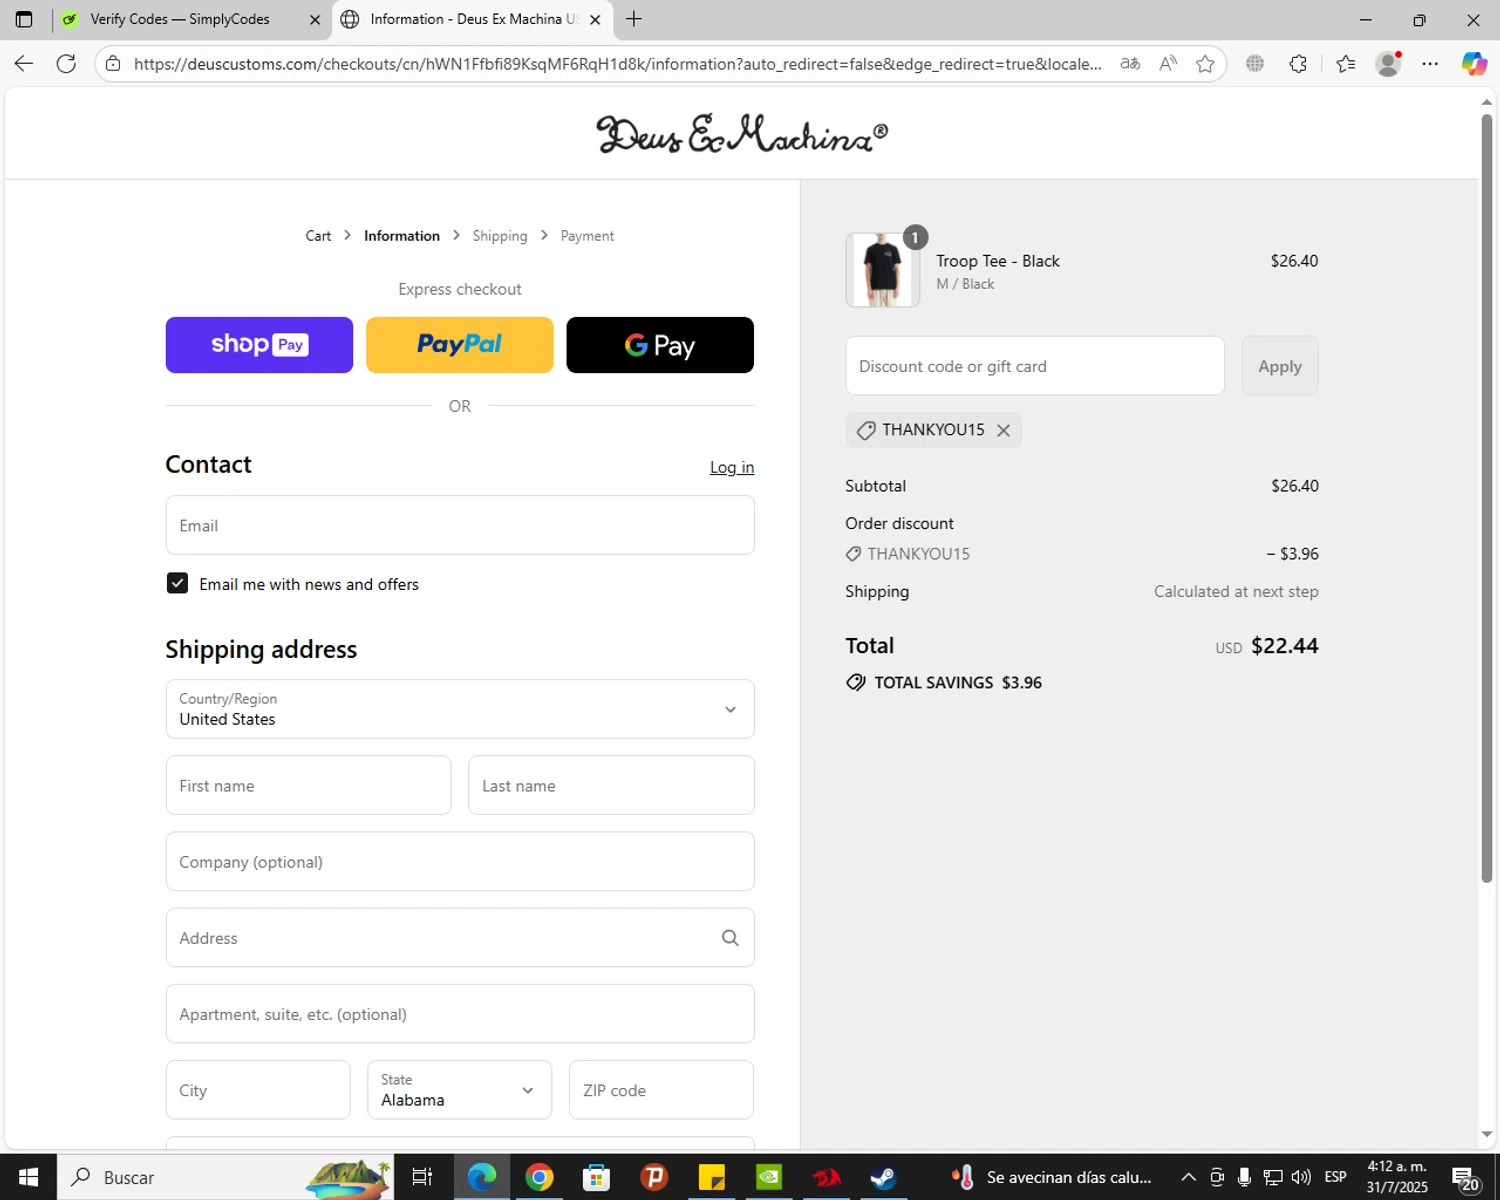The height and width of the screenshot is (1200, 1500).
Task: Close the Verify Codes SimplyCodes tab
Action: 315,19
